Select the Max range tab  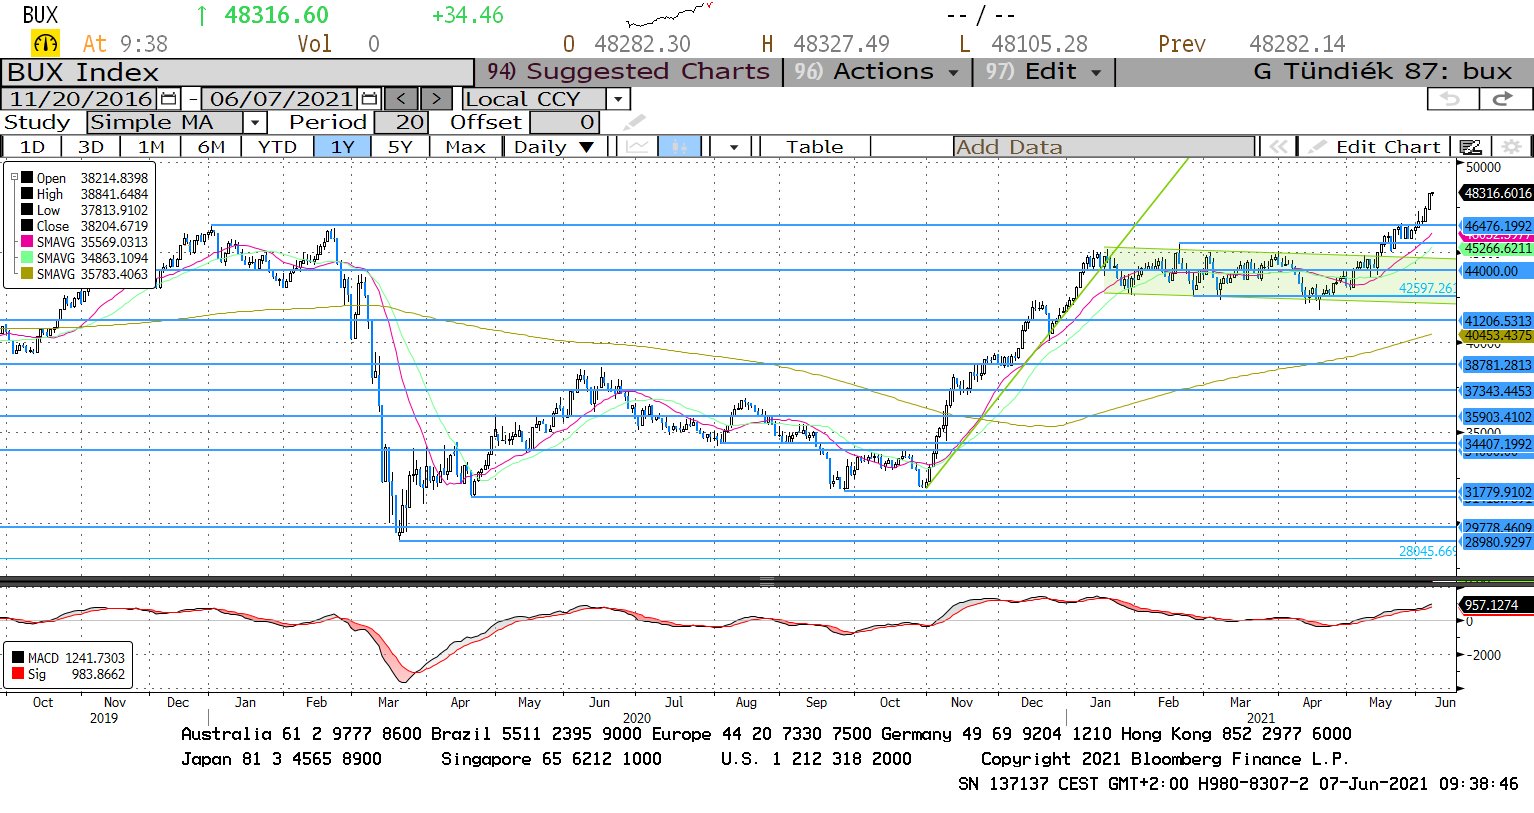tap(466, 147)
